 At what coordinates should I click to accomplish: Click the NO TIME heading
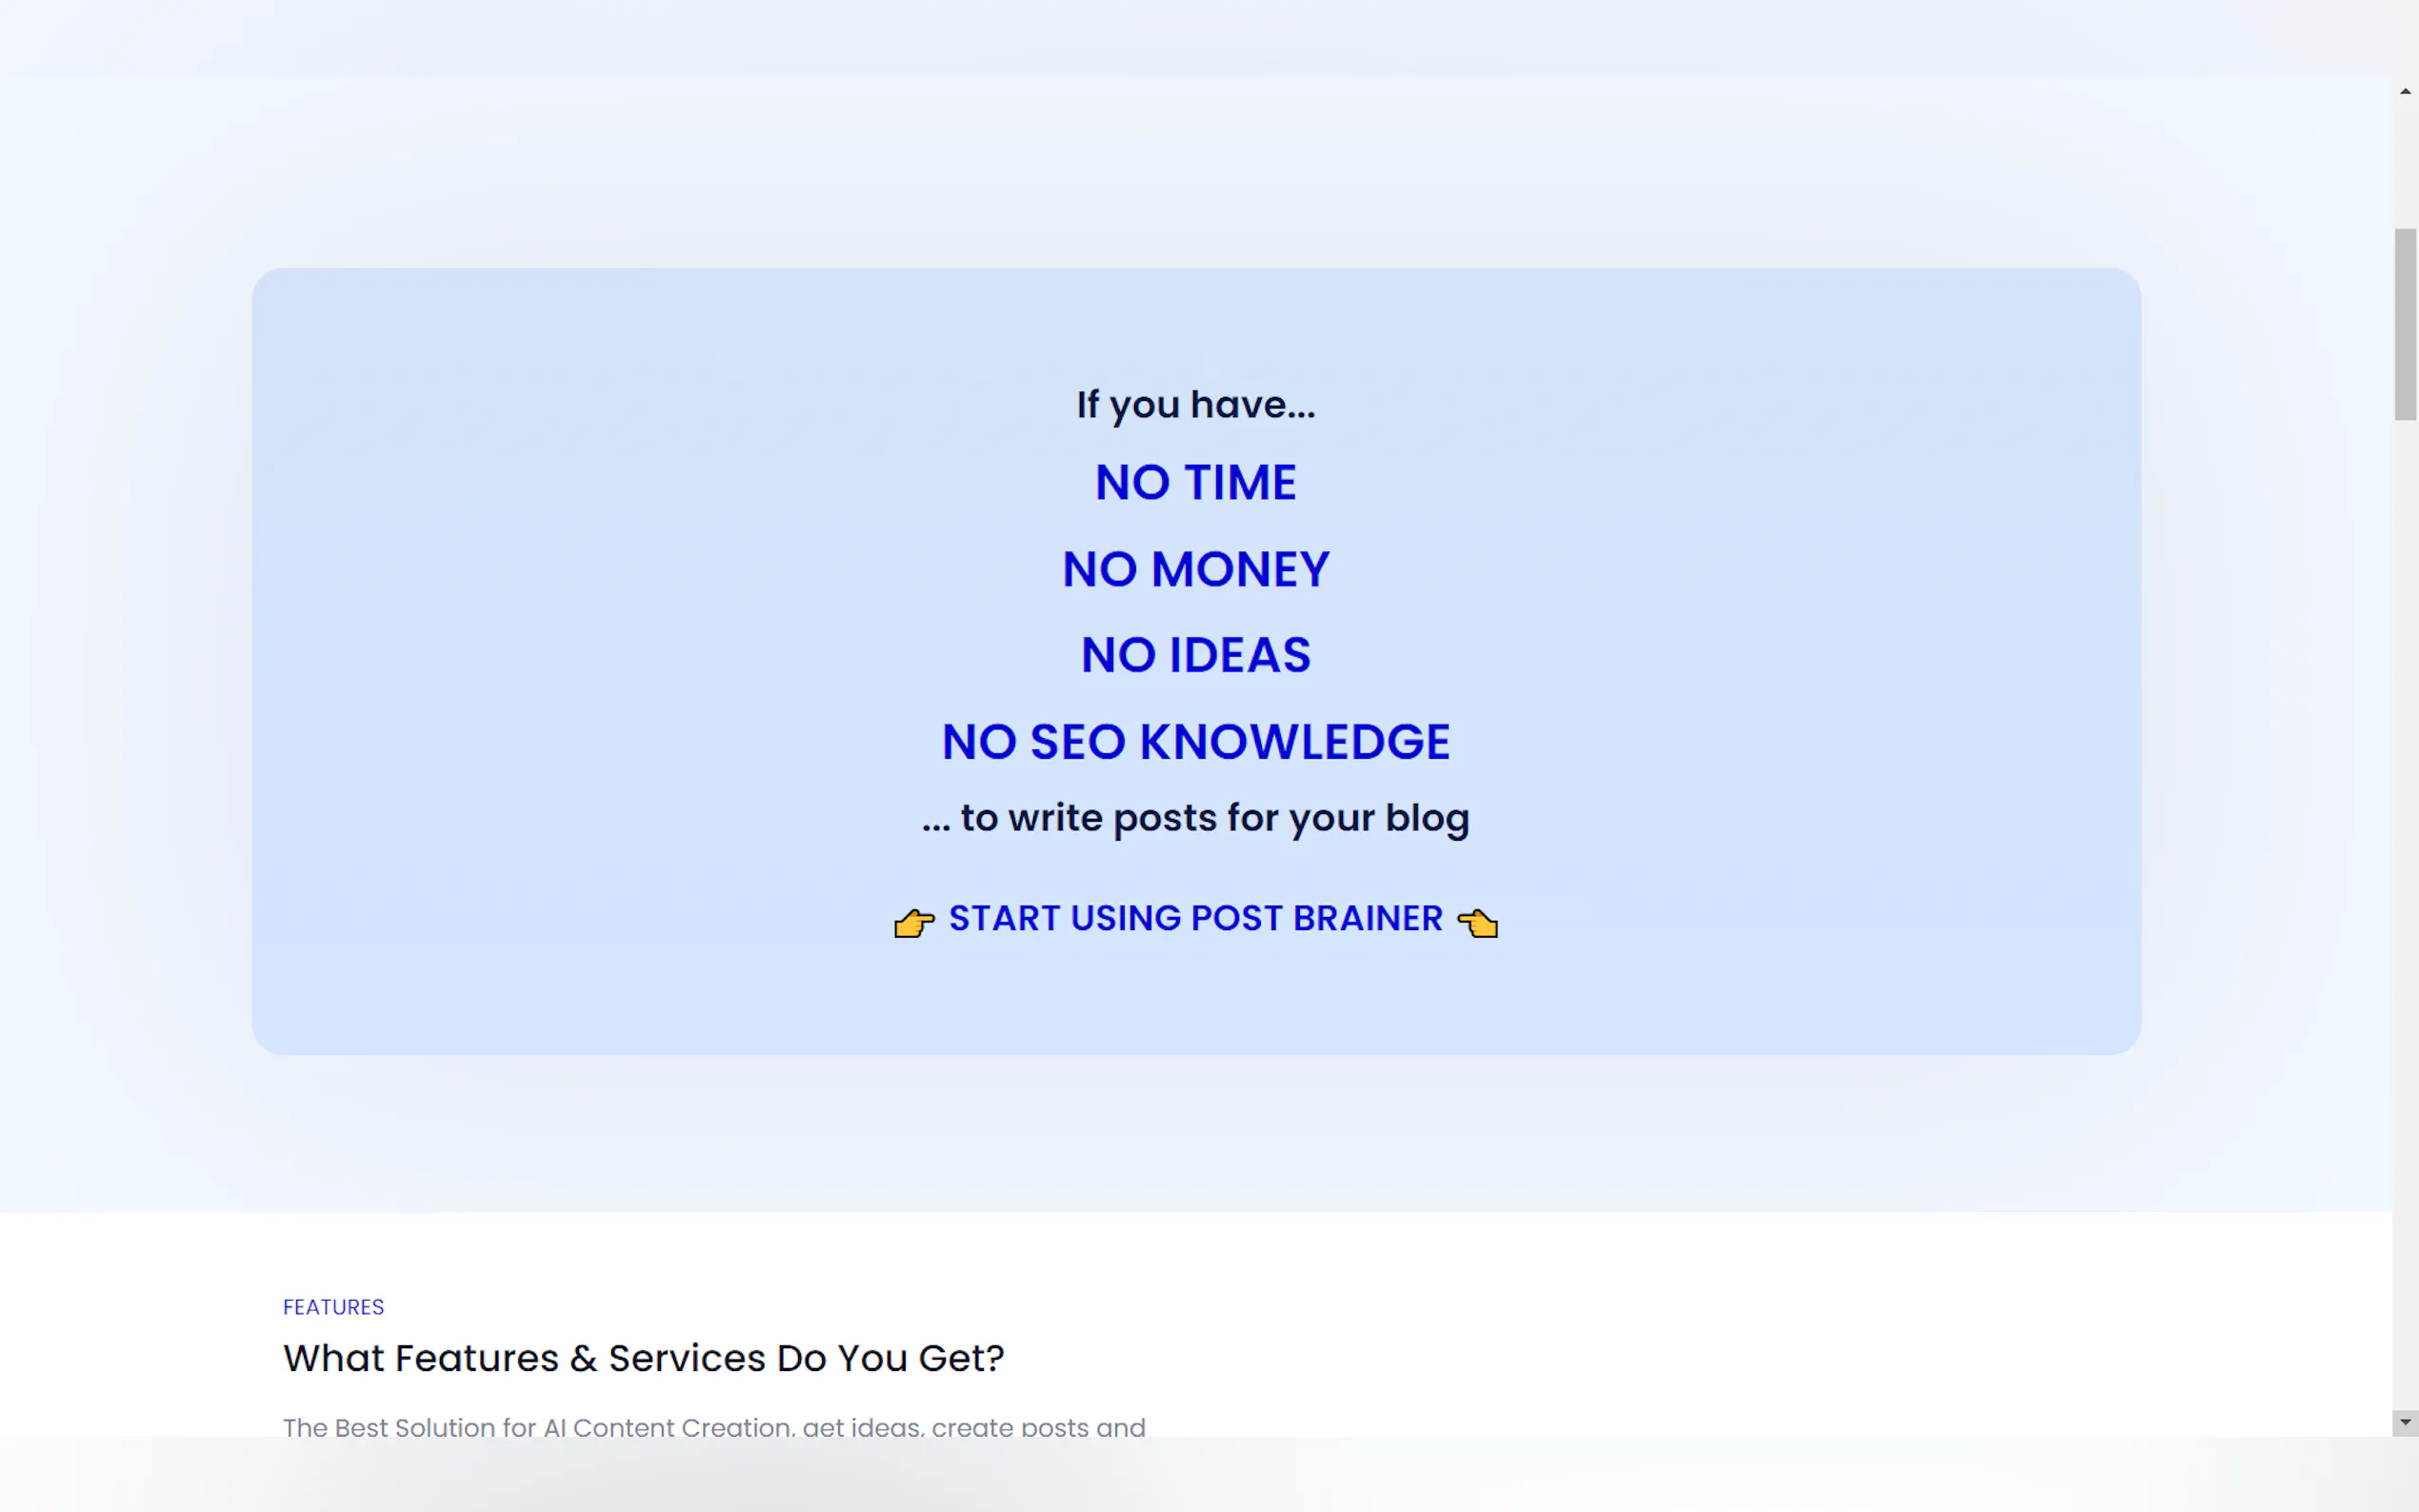point(1195,483)
